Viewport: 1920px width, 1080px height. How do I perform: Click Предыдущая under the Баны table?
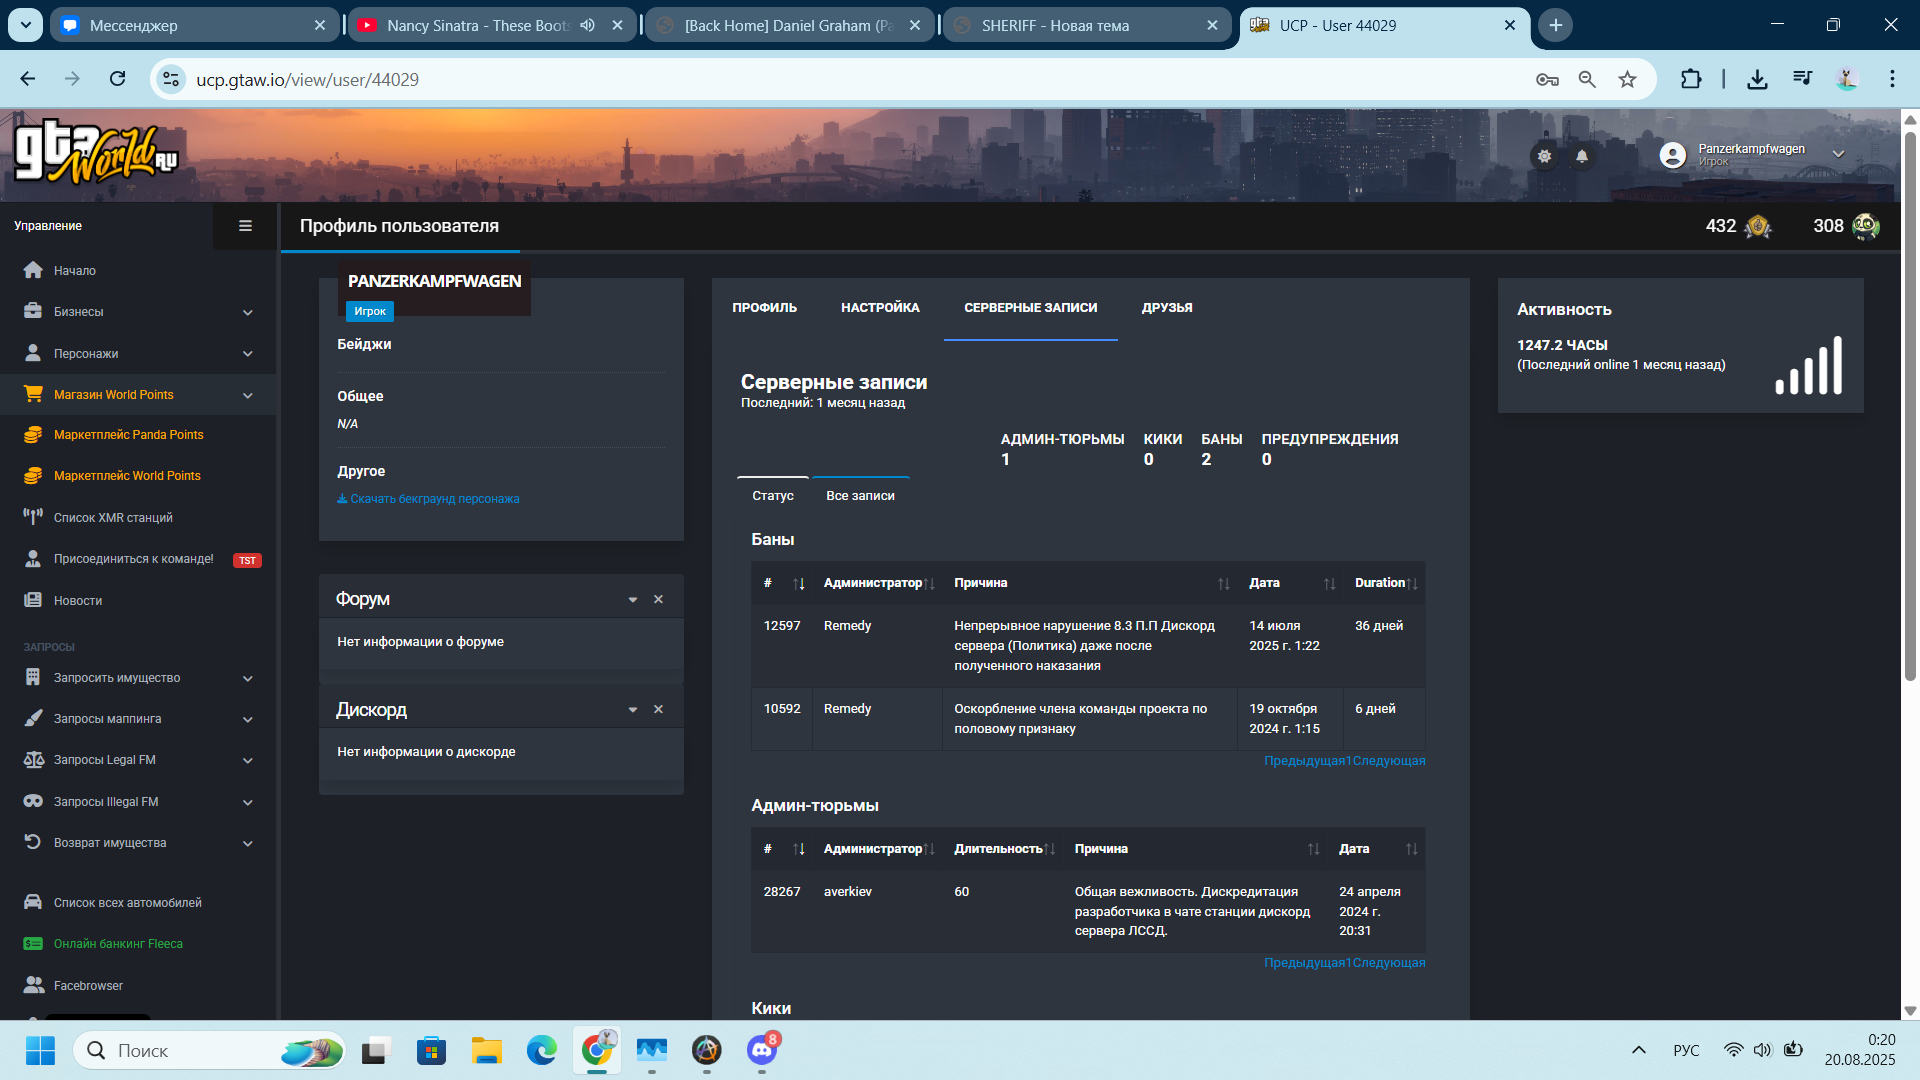[x=1304, y=761]
